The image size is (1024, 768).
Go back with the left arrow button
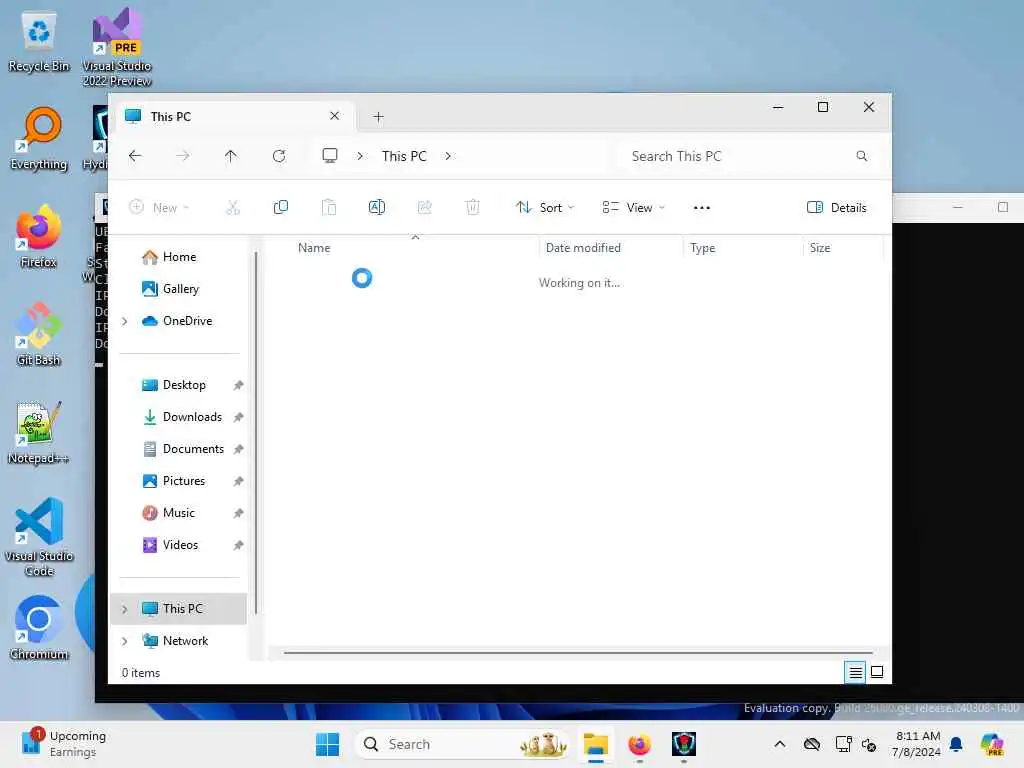[135, 156]
